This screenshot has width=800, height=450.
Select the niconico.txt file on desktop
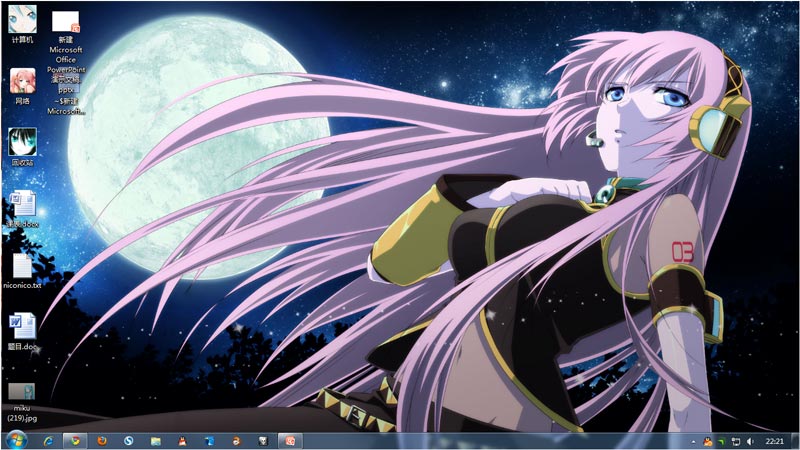(x=22, y=271)
